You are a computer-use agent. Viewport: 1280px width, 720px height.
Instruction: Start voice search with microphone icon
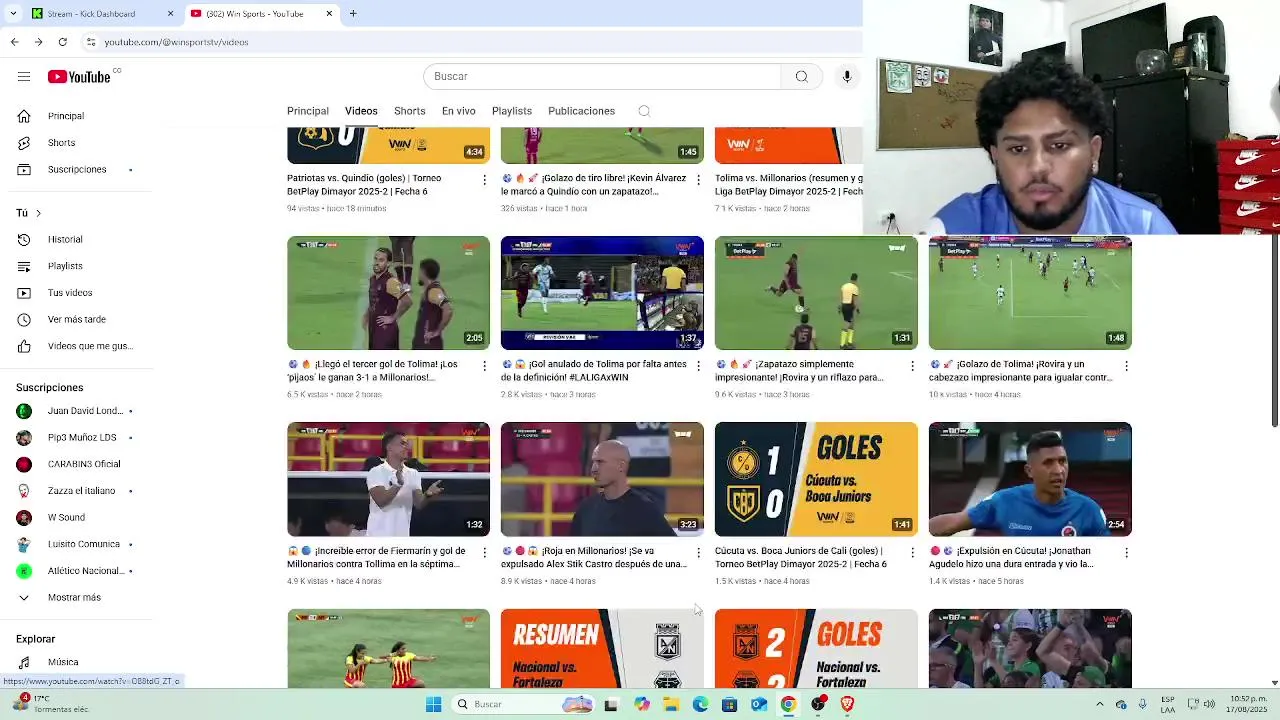847,77
